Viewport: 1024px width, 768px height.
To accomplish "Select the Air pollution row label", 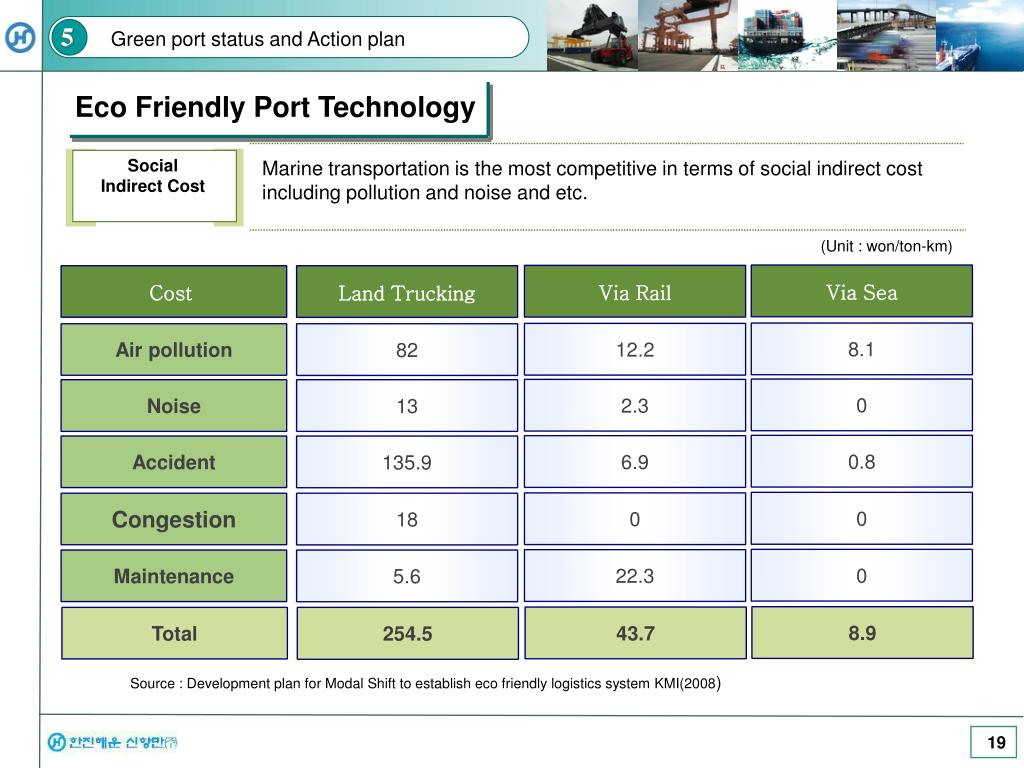I will click(174, 349).
